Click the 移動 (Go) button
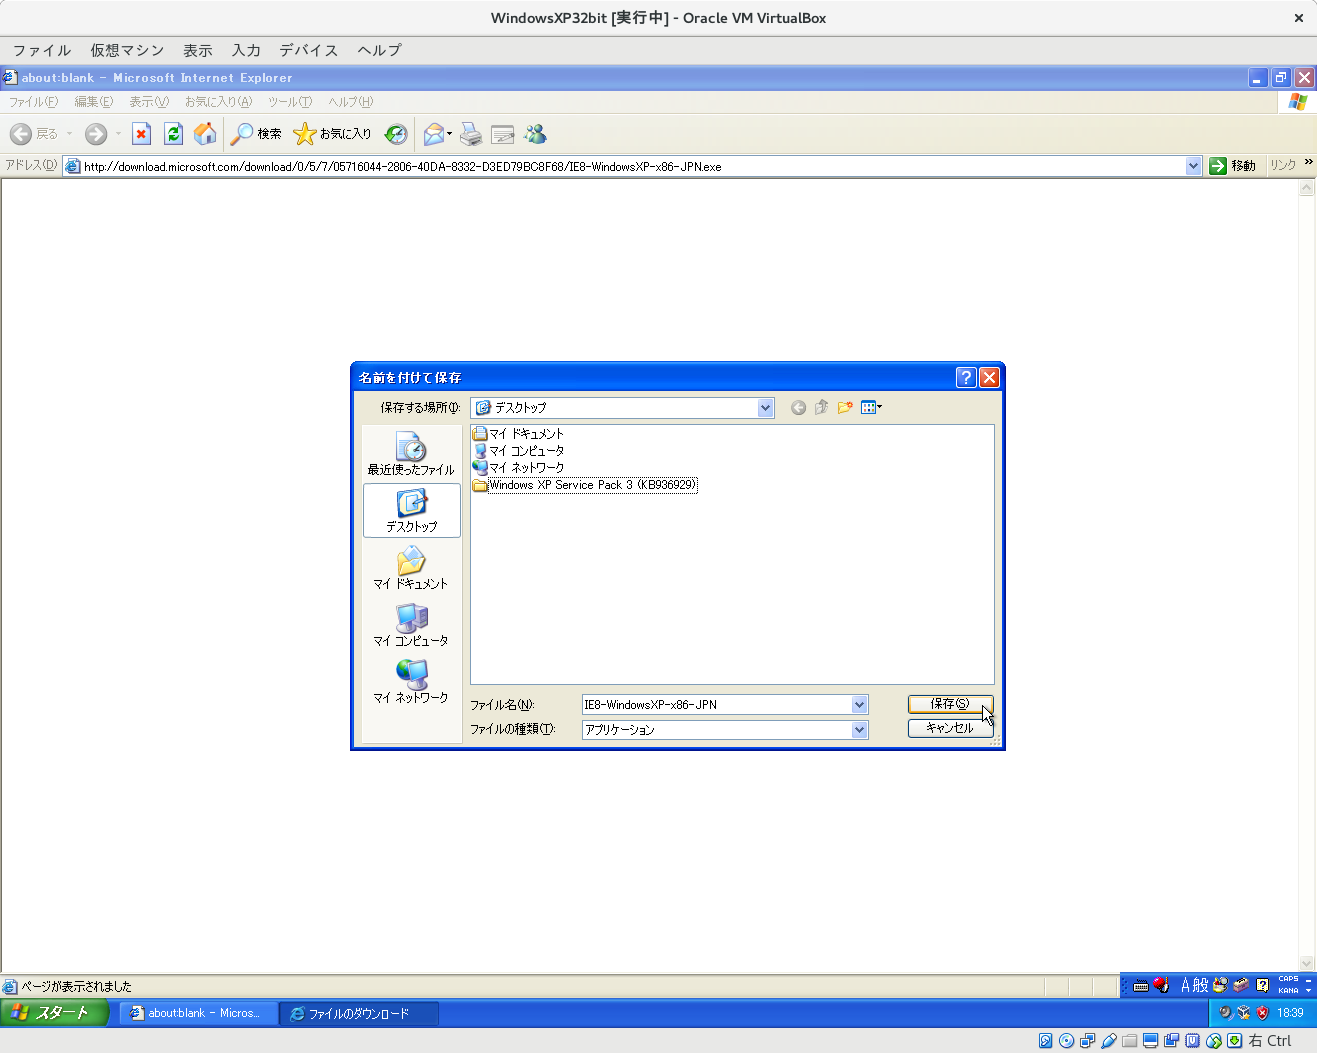1317x1053 pixels. tap(1232, 166)
